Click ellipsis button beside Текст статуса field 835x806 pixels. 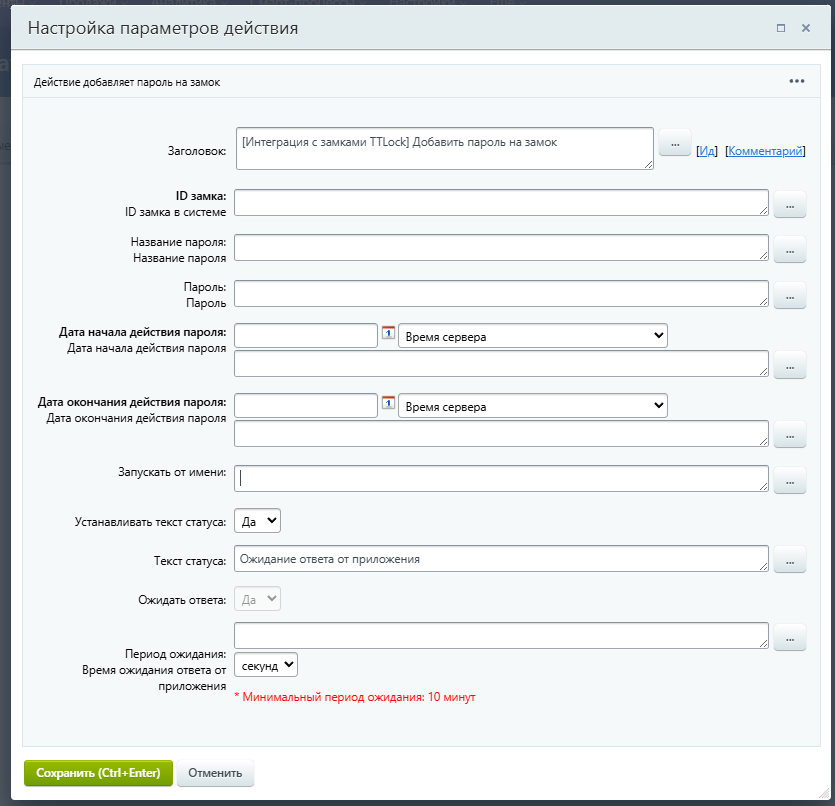pyautogui.click(x=790, y=560)
